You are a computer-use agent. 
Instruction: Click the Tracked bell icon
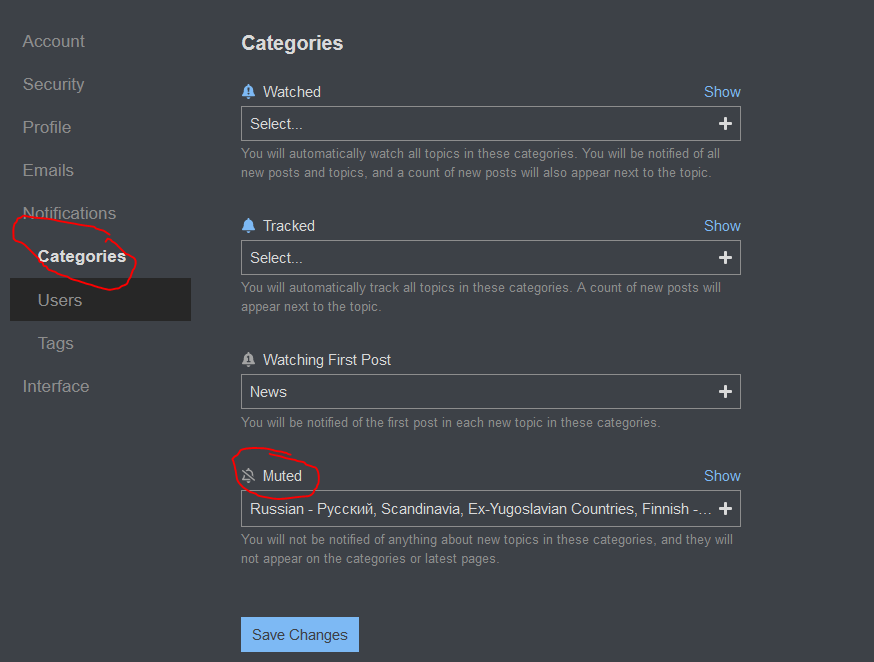pyautogui.click(x=249, y=226)
